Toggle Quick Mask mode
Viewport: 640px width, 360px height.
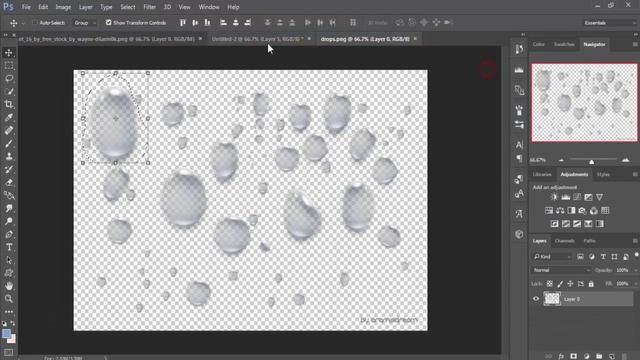(9, 352)
